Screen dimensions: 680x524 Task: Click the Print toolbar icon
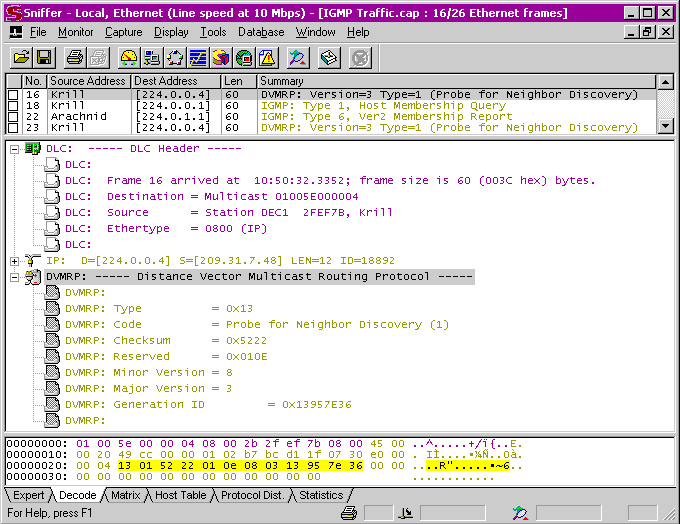pos(76,57)
